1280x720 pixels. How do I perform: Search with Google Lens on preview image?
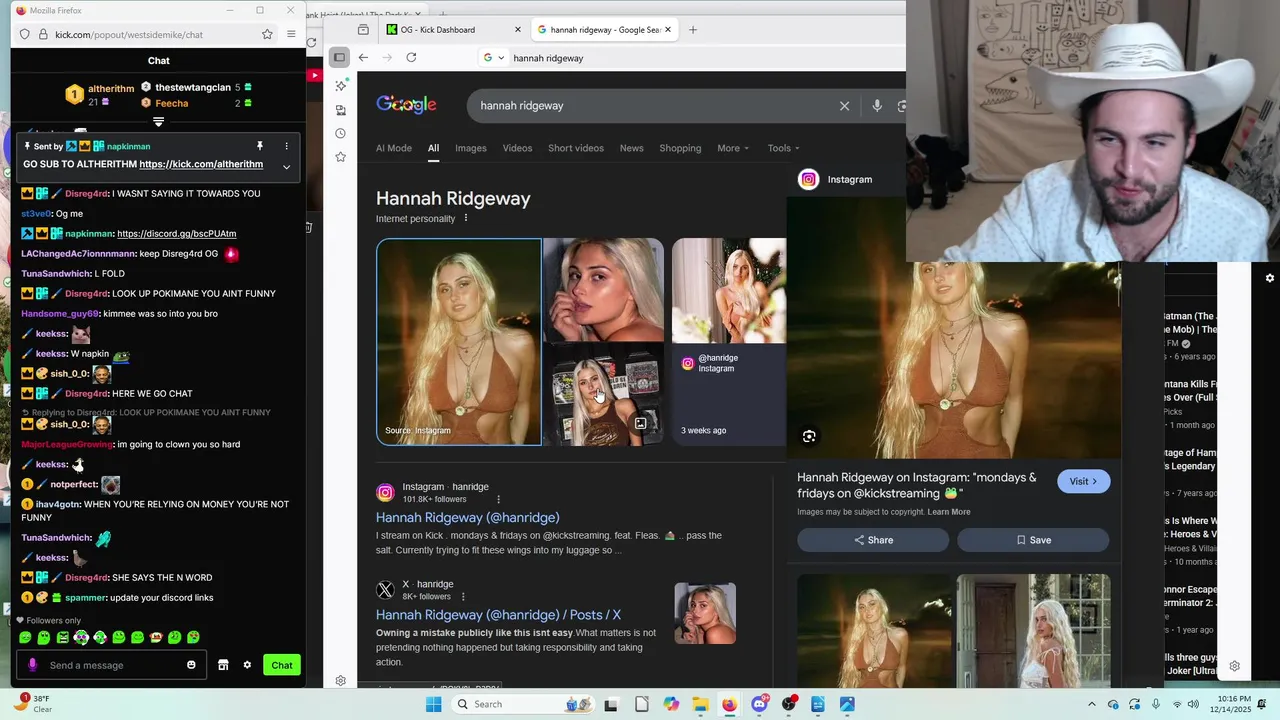click(809, 436)
